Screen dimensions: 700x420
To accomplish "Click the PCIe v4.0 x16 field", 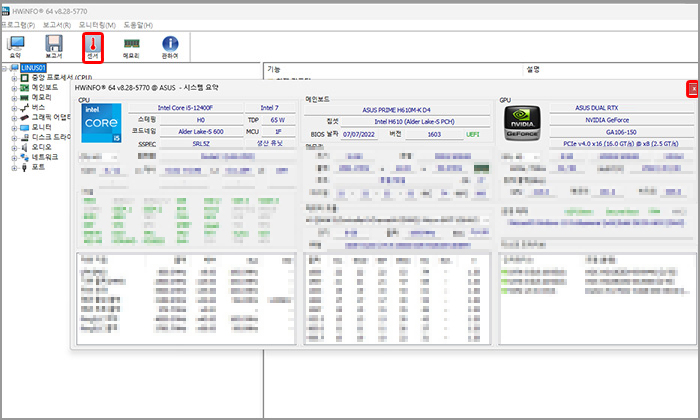I will (x=621, y=144).
